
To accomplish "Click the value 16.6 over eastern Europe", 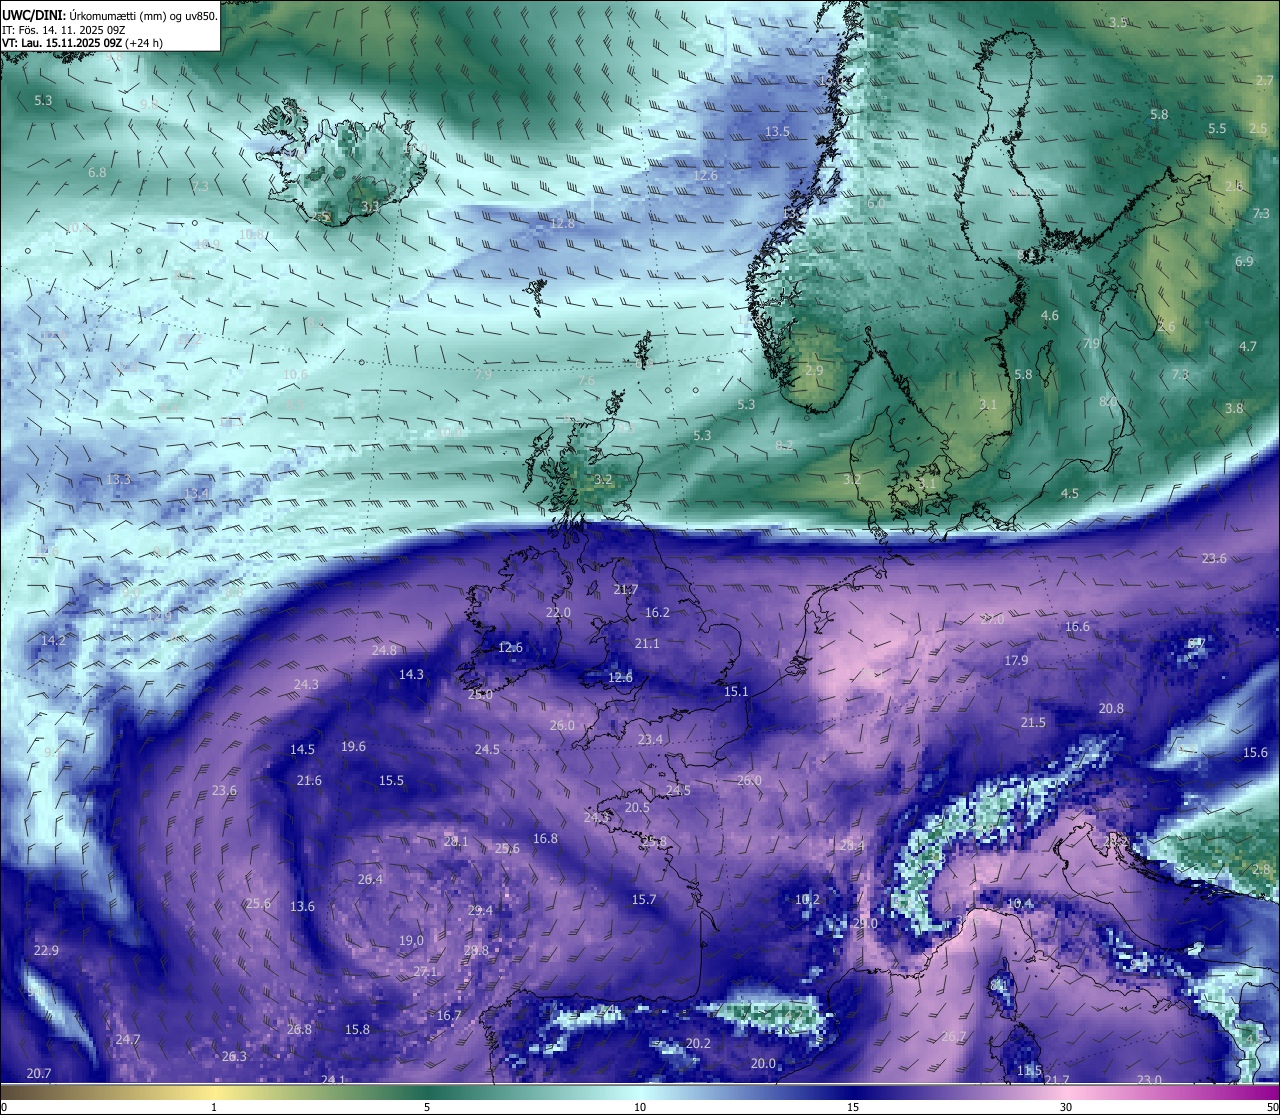I will (1077, 626).
